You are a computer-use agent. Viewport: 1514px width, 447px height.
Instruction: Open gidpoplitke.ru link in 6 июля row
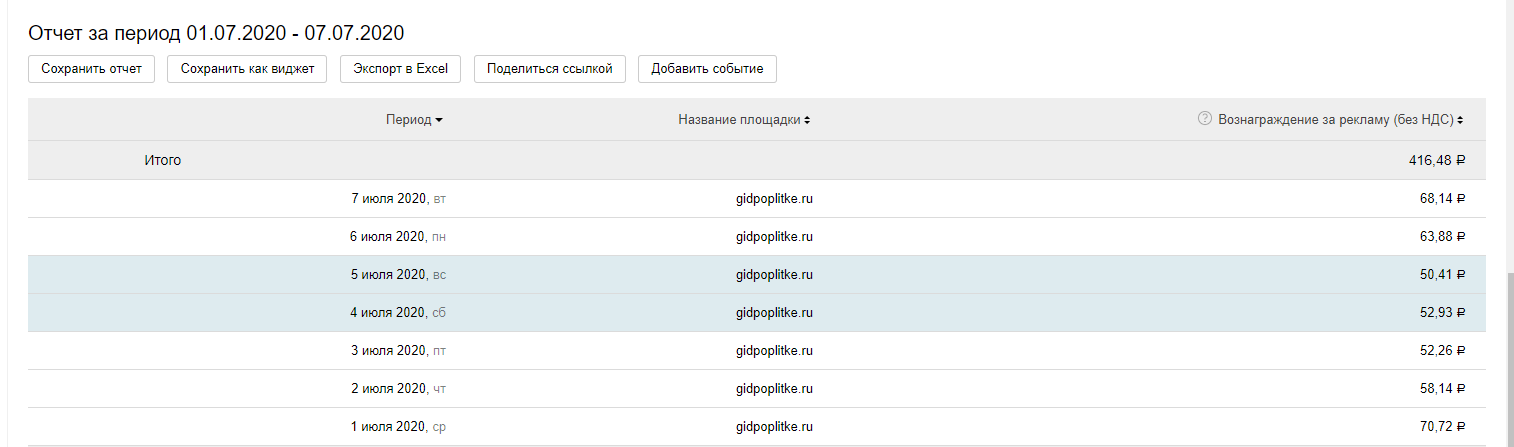point(774,237)
